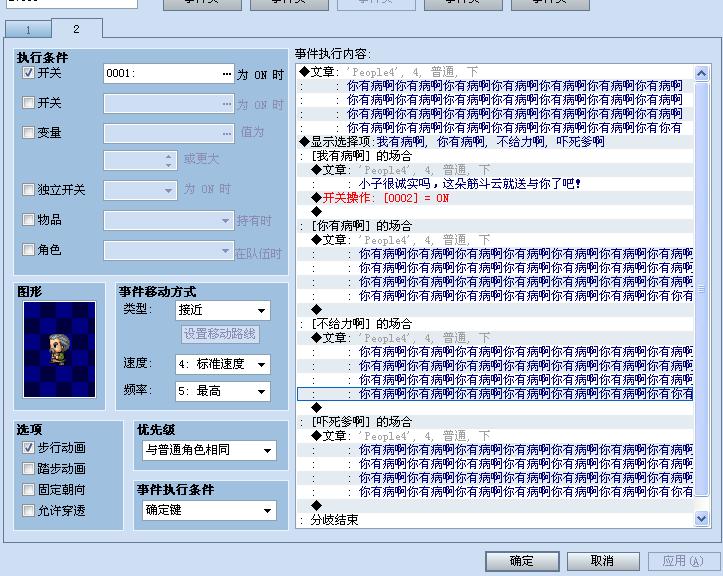Switch to event page tab 1
Image resolution: width=723 pixels, height=576 pixels.
(x=28, y=30)
